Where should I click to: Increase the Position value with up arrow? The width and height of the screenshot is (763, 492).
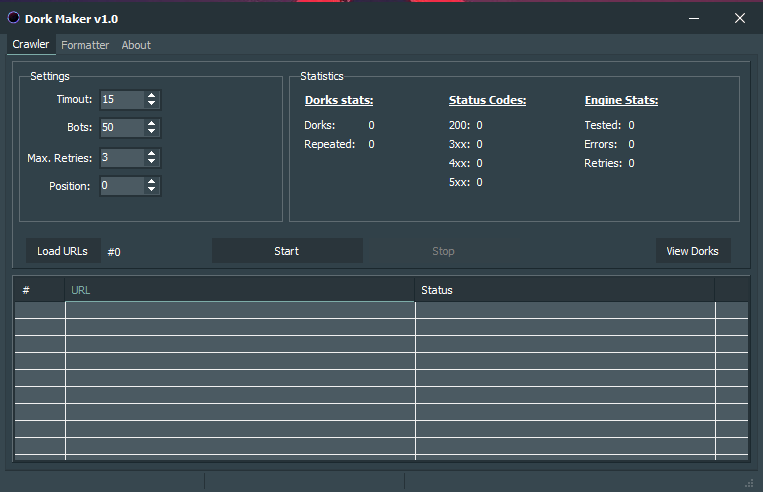[151, 182]
